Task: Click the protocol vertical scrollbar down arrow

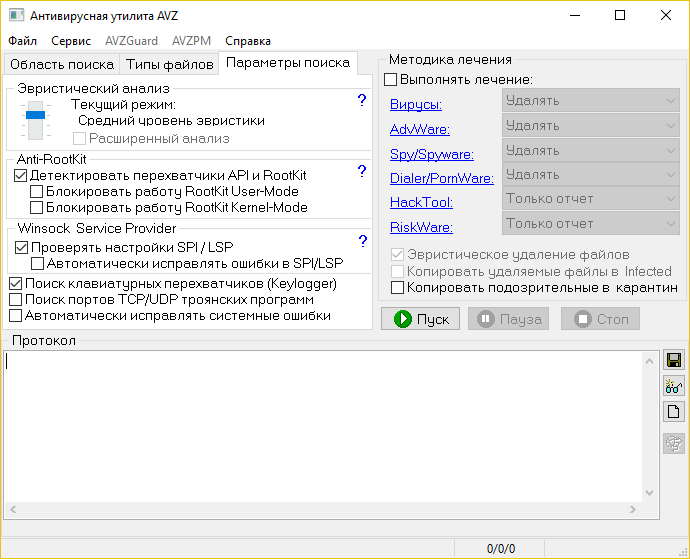Action: click(x=650, y=493)
